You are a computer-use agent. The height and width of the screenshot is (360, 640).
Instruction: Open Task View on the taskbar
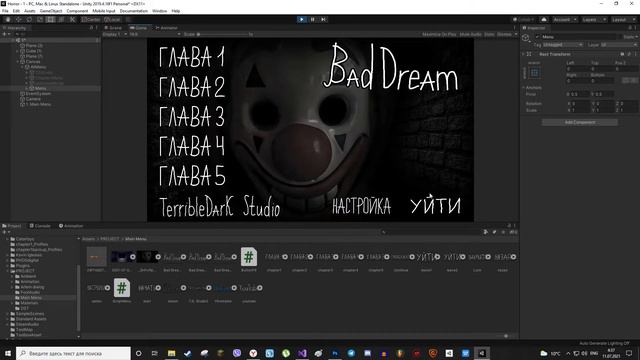pos(155,353)
